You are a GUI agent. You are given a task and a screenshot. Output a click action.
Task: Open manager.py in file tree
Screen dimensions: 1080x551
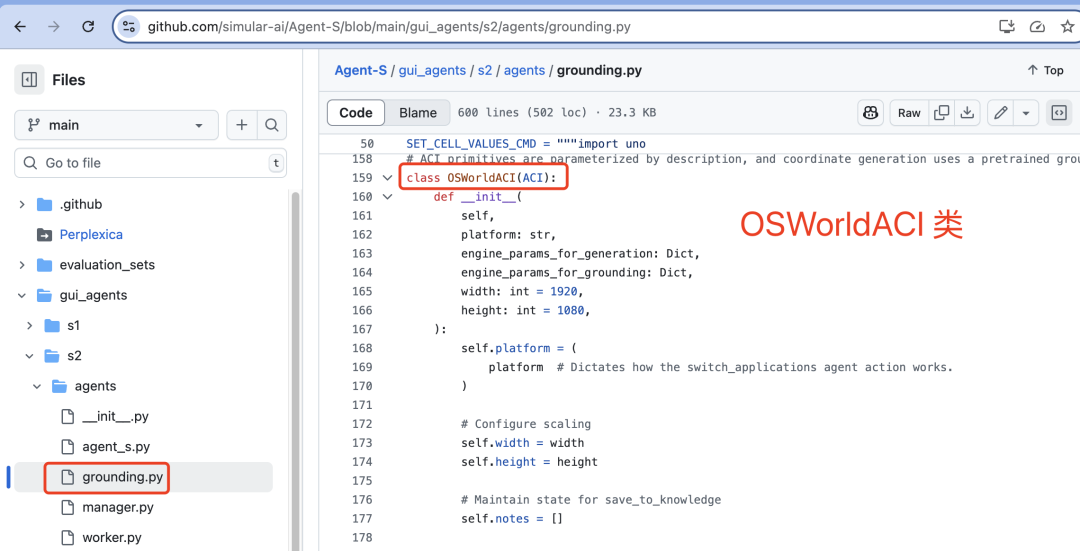tap(118, 508)
